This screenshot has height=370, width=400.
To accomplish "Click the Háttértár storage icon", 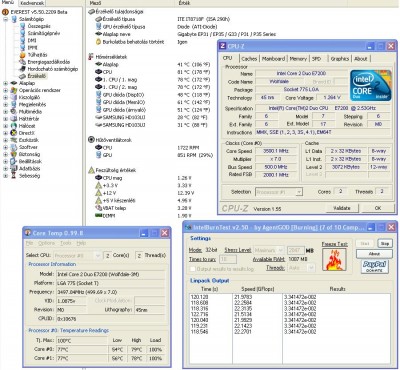I will pyautogui.click(x=14, y=119).
